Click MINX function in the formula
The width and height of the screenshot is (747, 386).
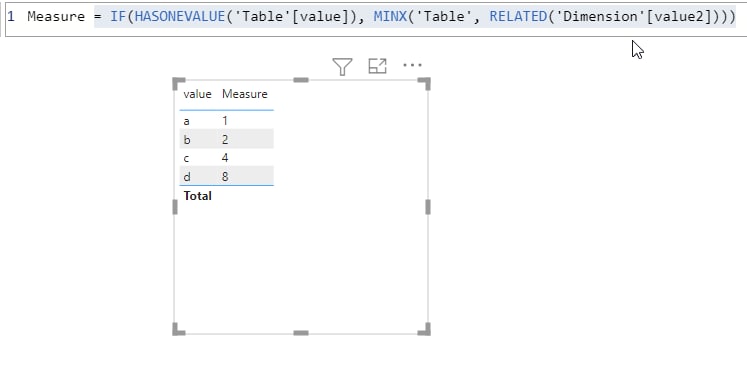390,17
